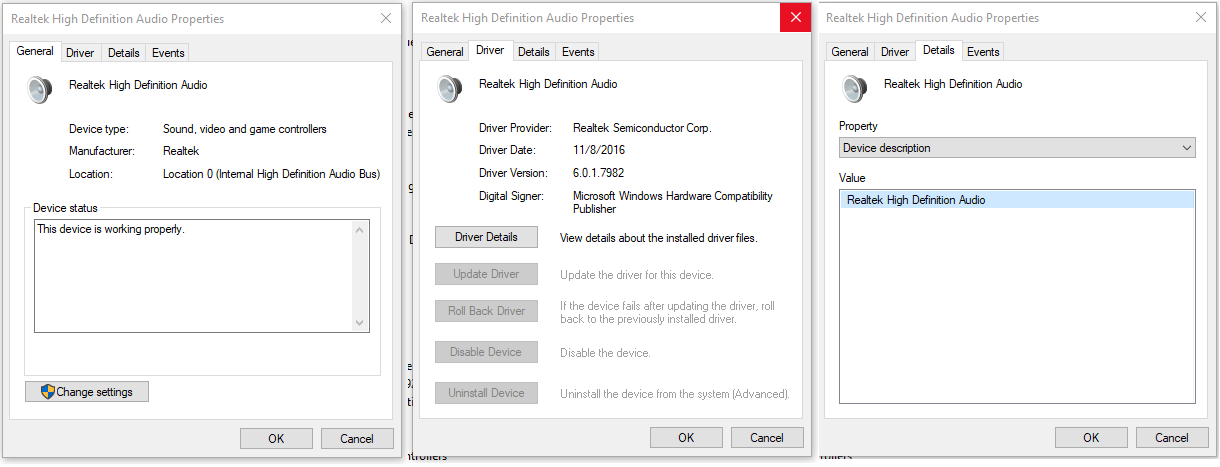Click This device is working properly text
This screenshot has height=467, width=1220.
coord(111,229)
